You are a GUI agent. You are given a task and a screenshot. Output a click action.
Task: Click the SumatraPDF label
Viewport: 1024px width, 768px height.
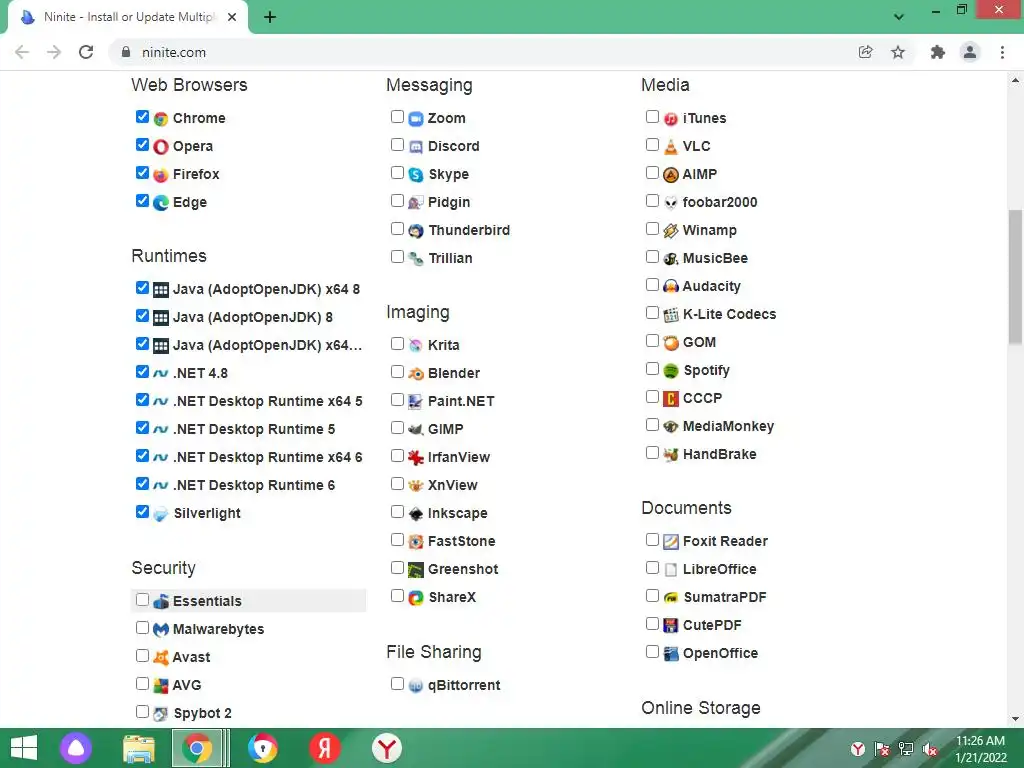click(x=724, y=598)
